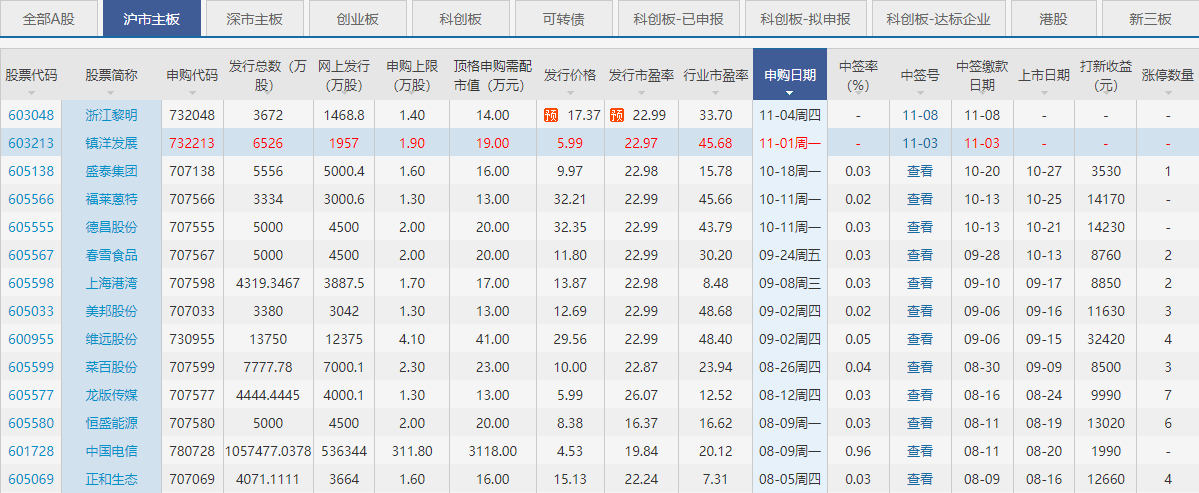Open the 盛泰集团 stock name link
The image size is (1199, 493).
pos(112,171)
